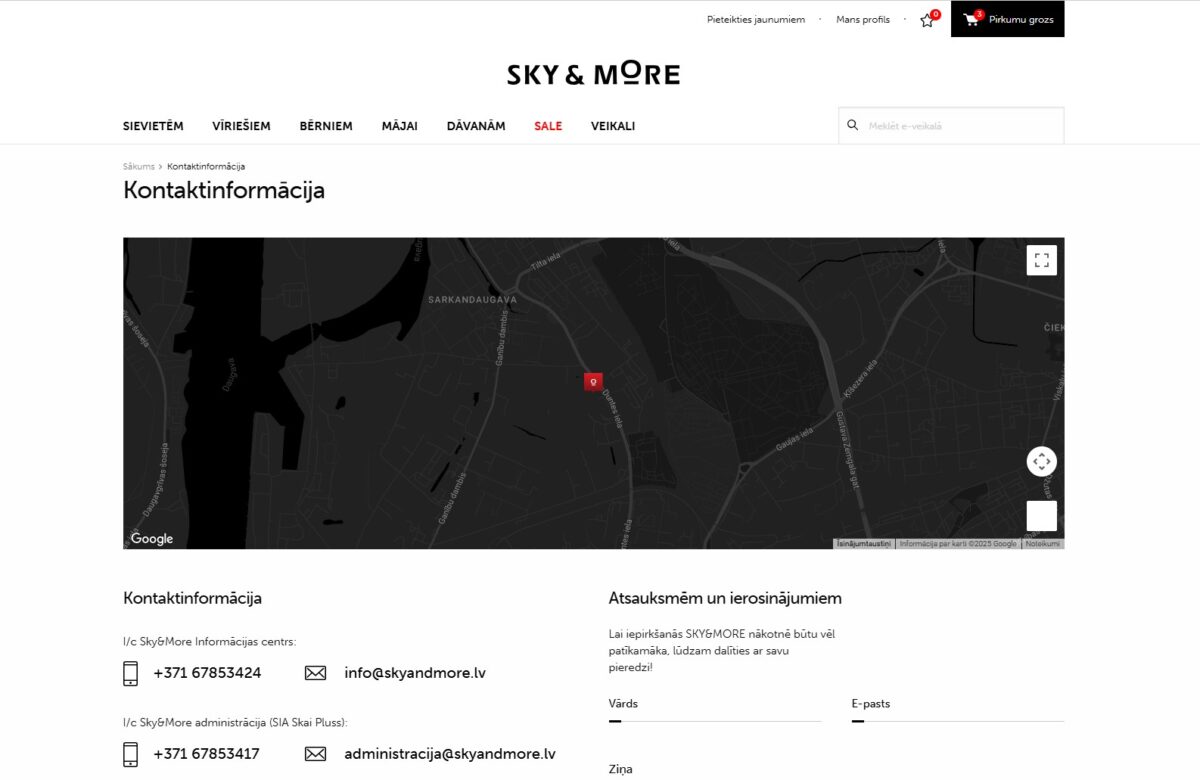Click the favorites star icon
1200x780 pixels.
click(x=926, y=19)
